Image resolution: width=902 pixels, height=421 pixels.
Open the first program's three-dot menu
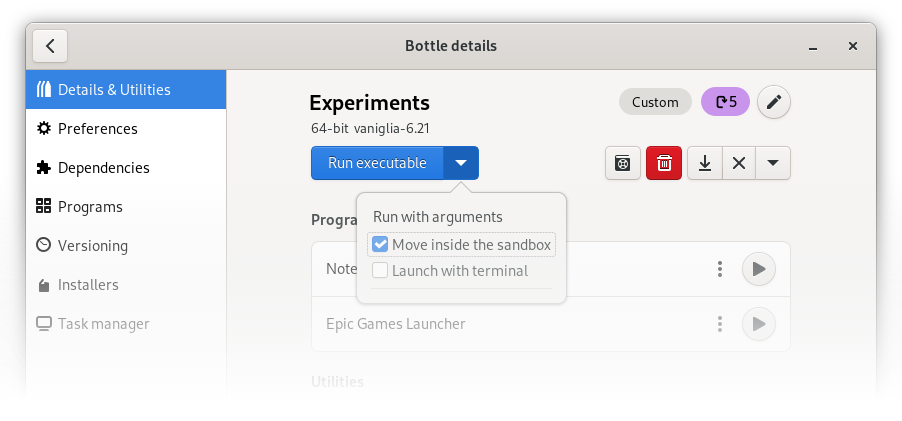click(x=719, y=269)
